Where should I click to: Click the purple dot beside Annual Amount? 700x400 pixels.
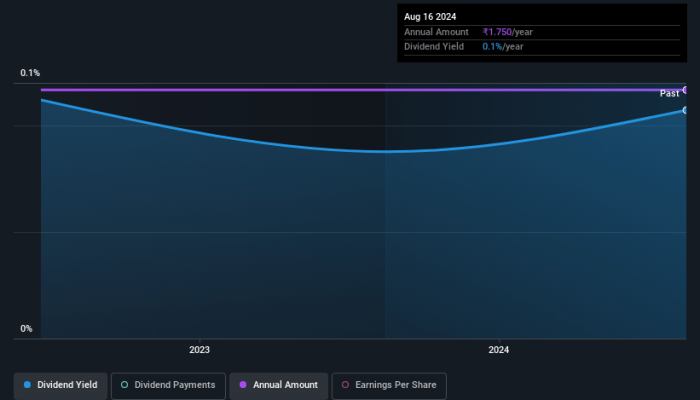(x=242, y=385)
